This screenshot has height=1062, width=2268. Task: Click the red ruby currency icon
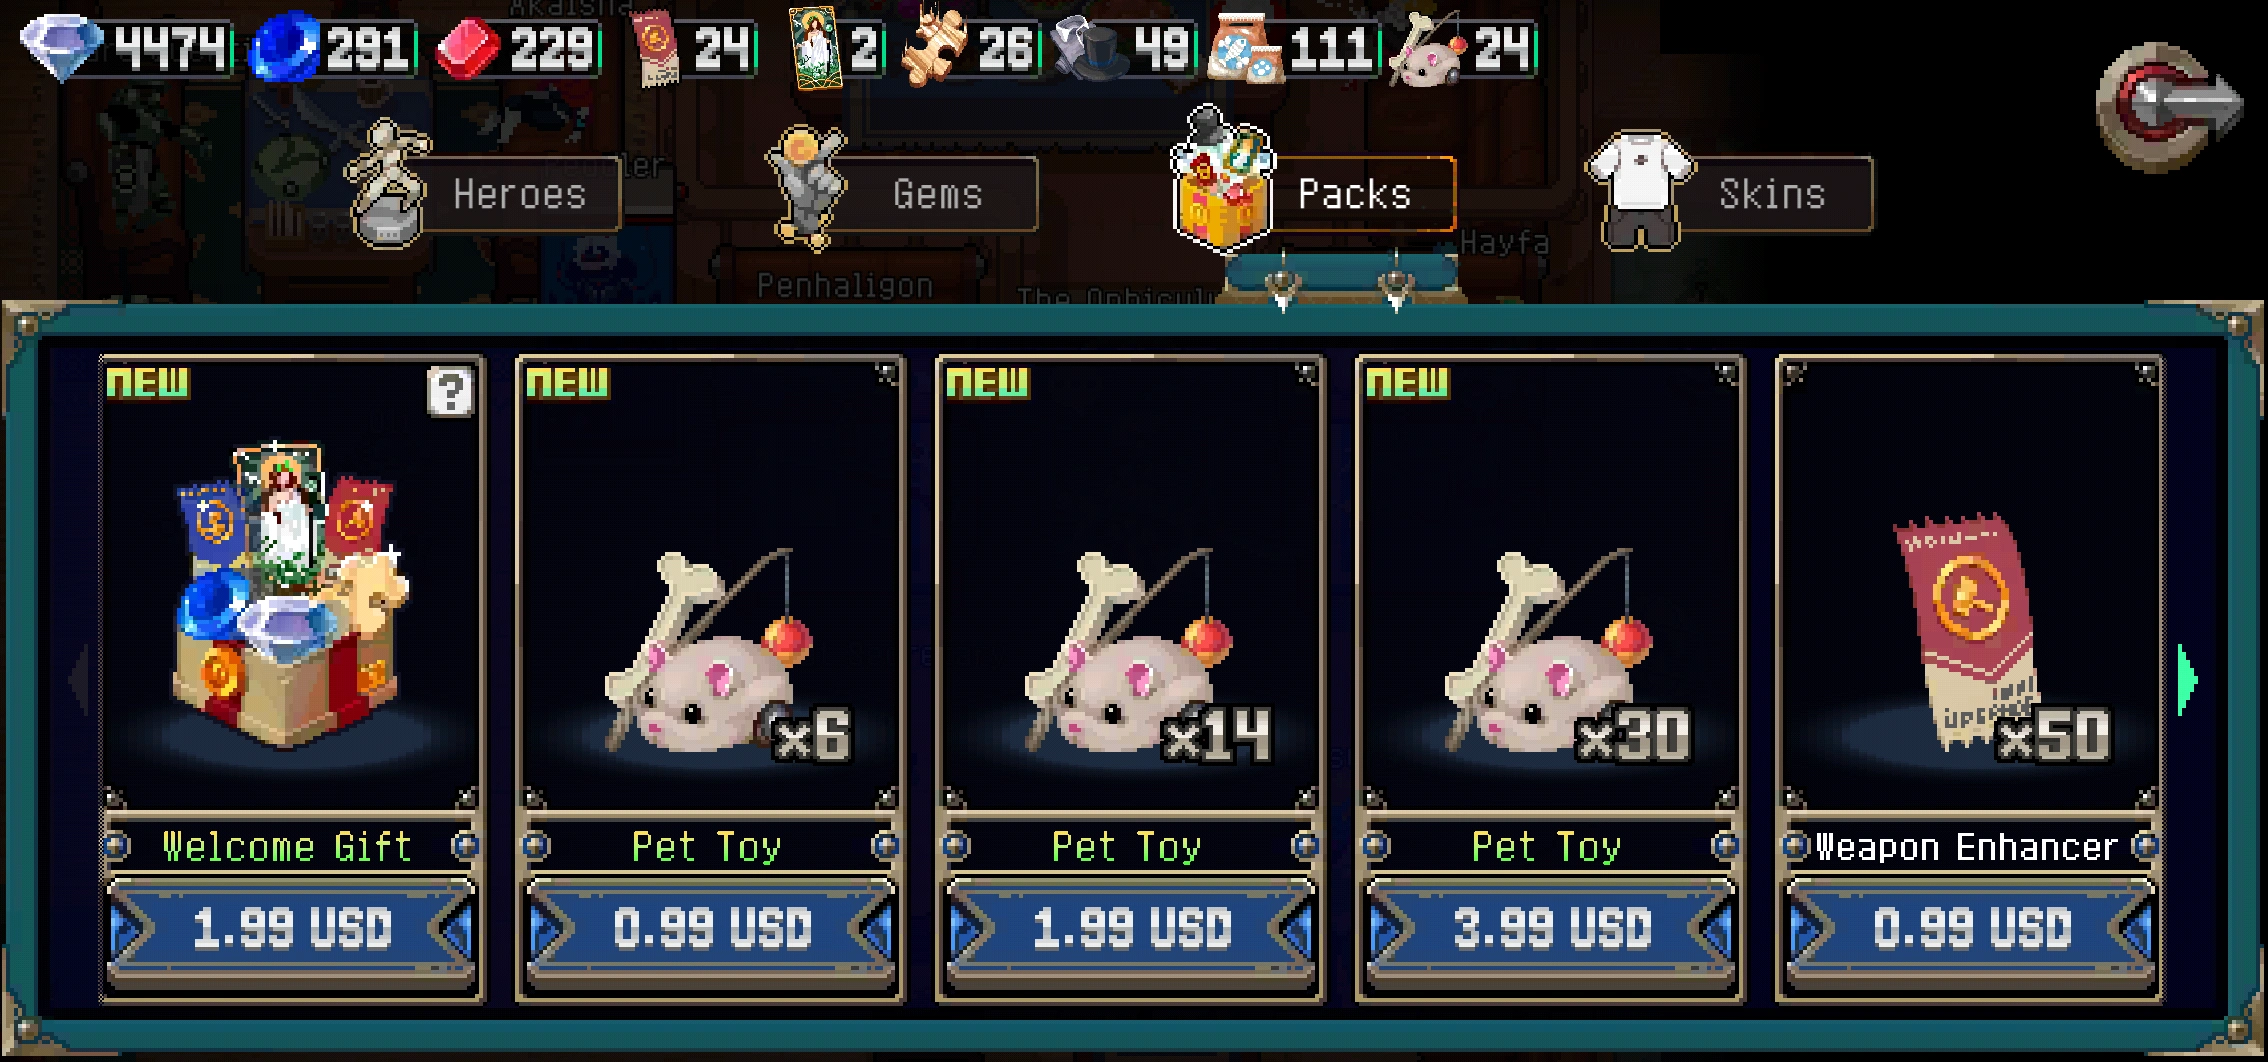(468, 49)
